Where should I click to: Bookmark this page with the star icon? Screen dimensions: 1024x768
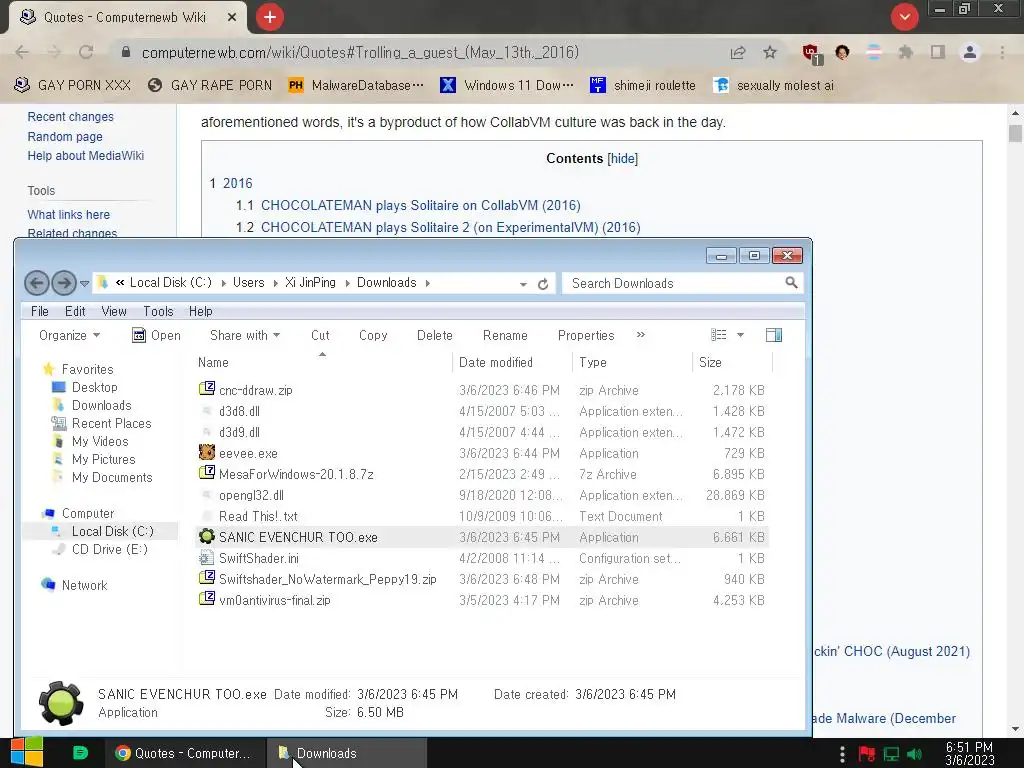(x=770, y=52)
